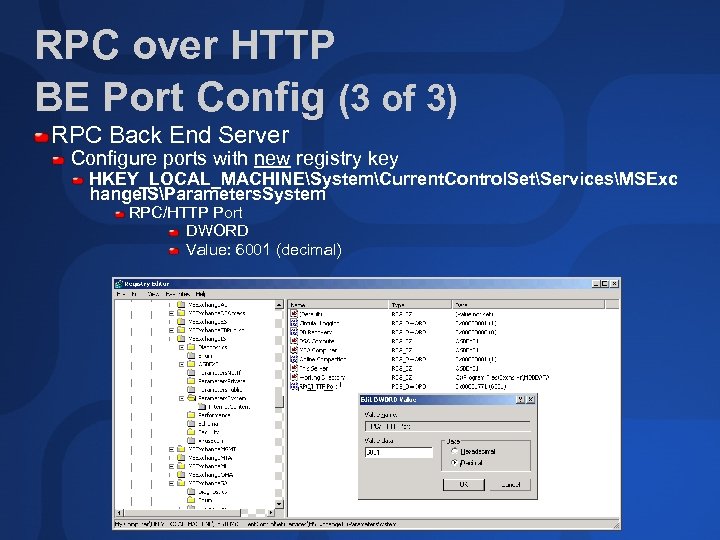Click the help question mark in the dialog title bar

click(x=520, y=399)
